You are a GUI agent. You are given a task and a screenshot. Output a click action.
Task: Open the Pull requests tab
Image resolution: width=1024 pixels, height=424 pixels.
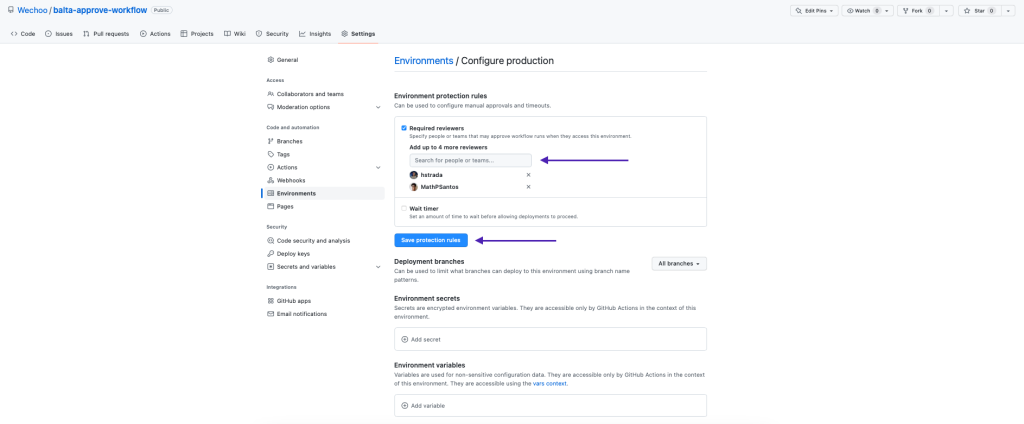(106, 34)
